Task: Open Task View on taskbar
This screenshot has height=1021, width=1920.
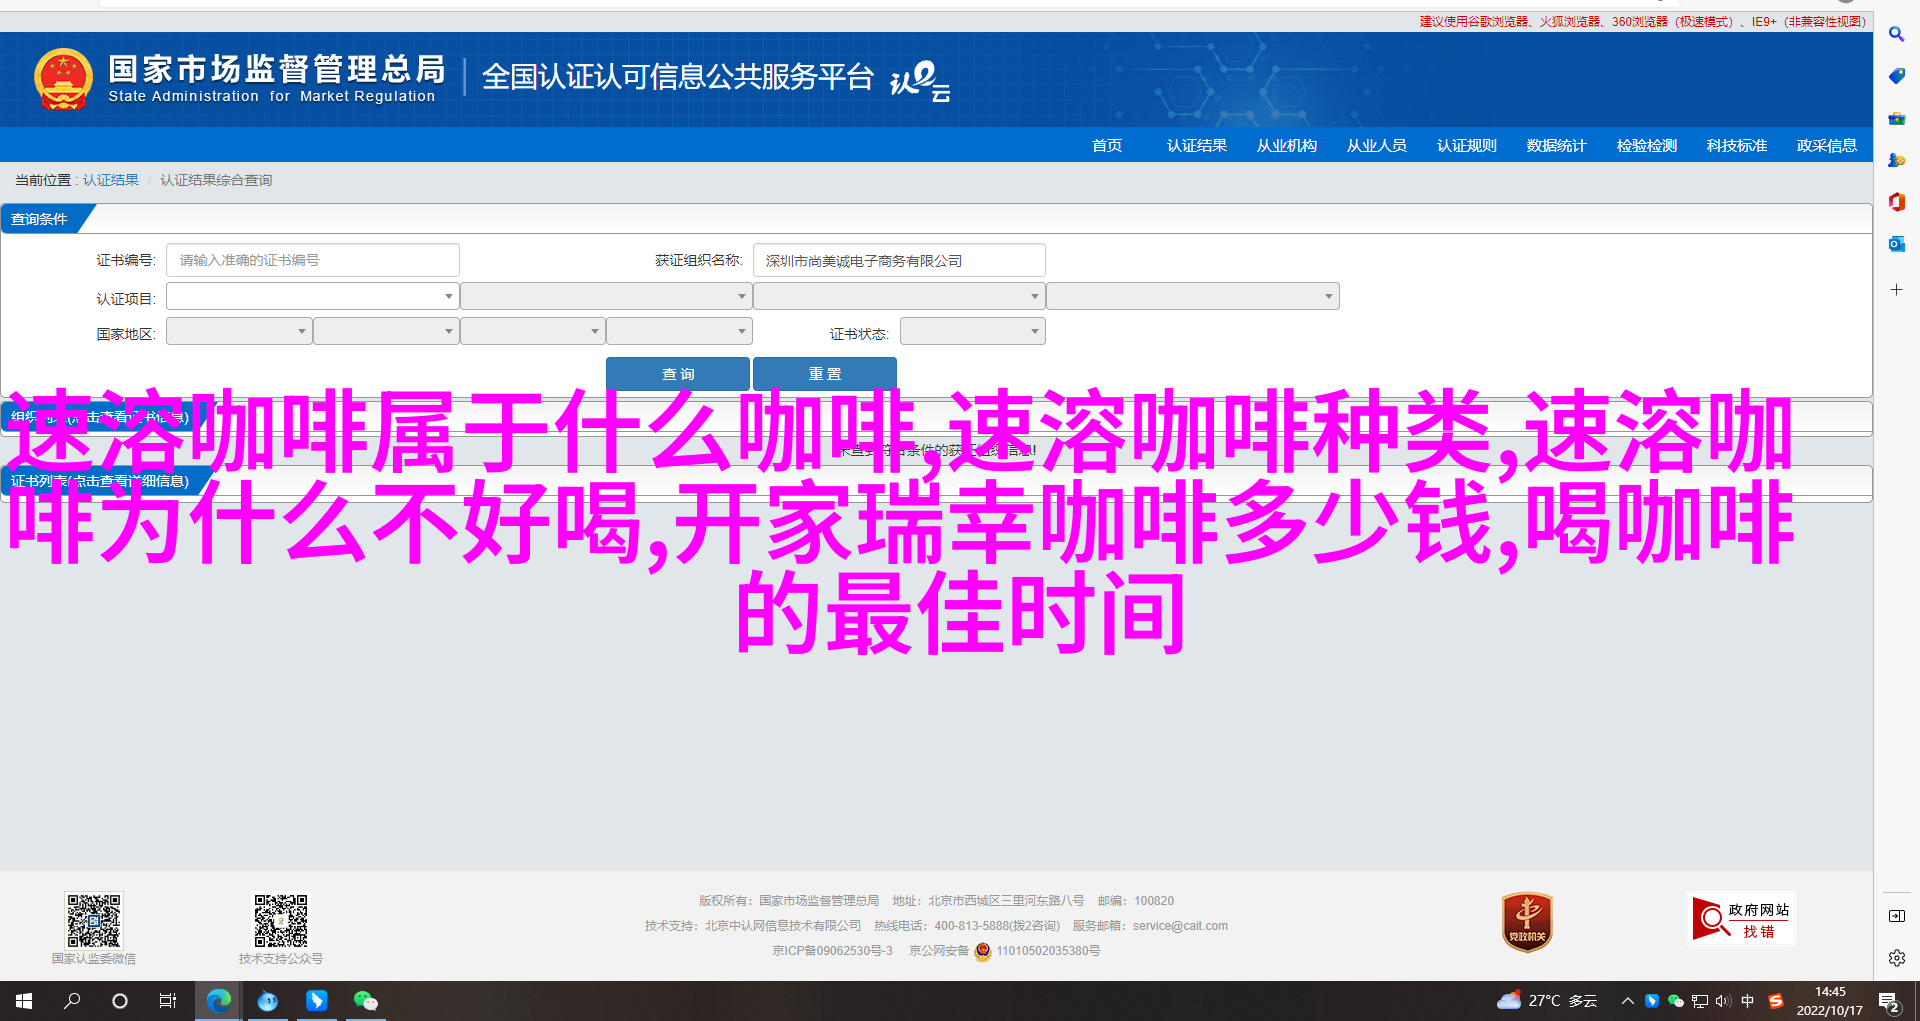Action: tap(168, 1001)
